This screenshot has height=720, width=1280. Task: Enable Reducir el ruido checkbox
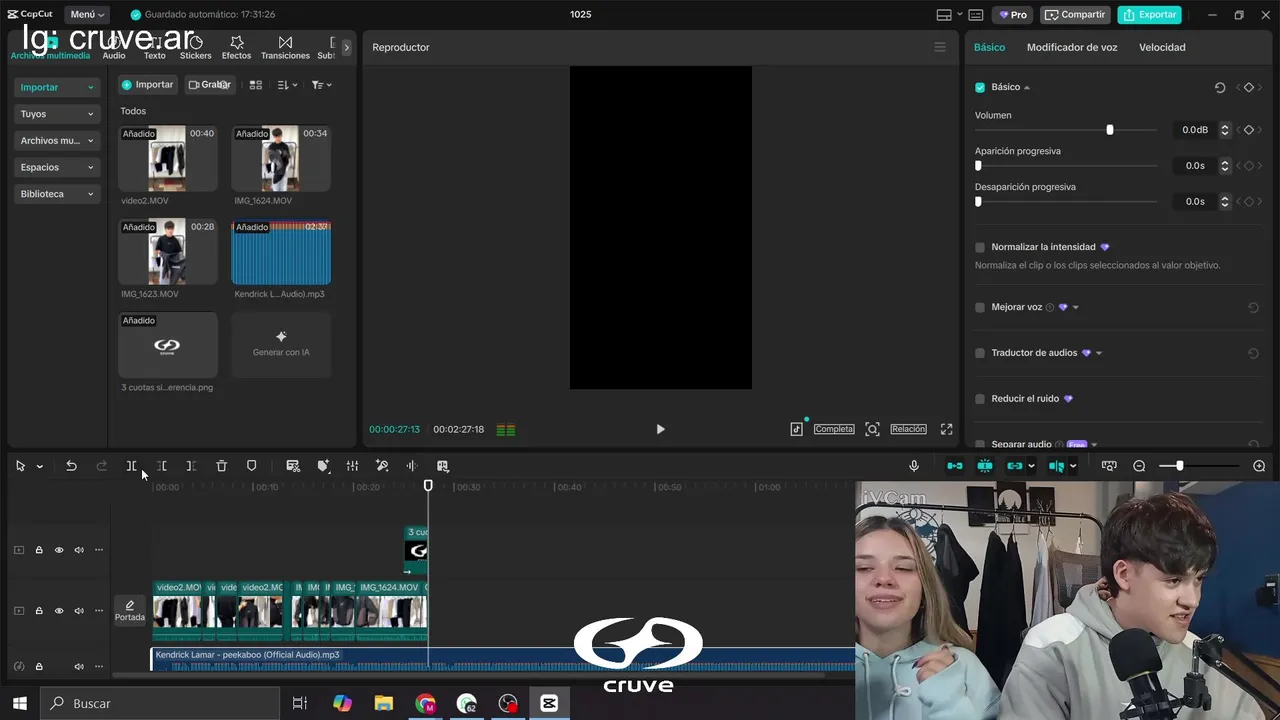point(980,399)
